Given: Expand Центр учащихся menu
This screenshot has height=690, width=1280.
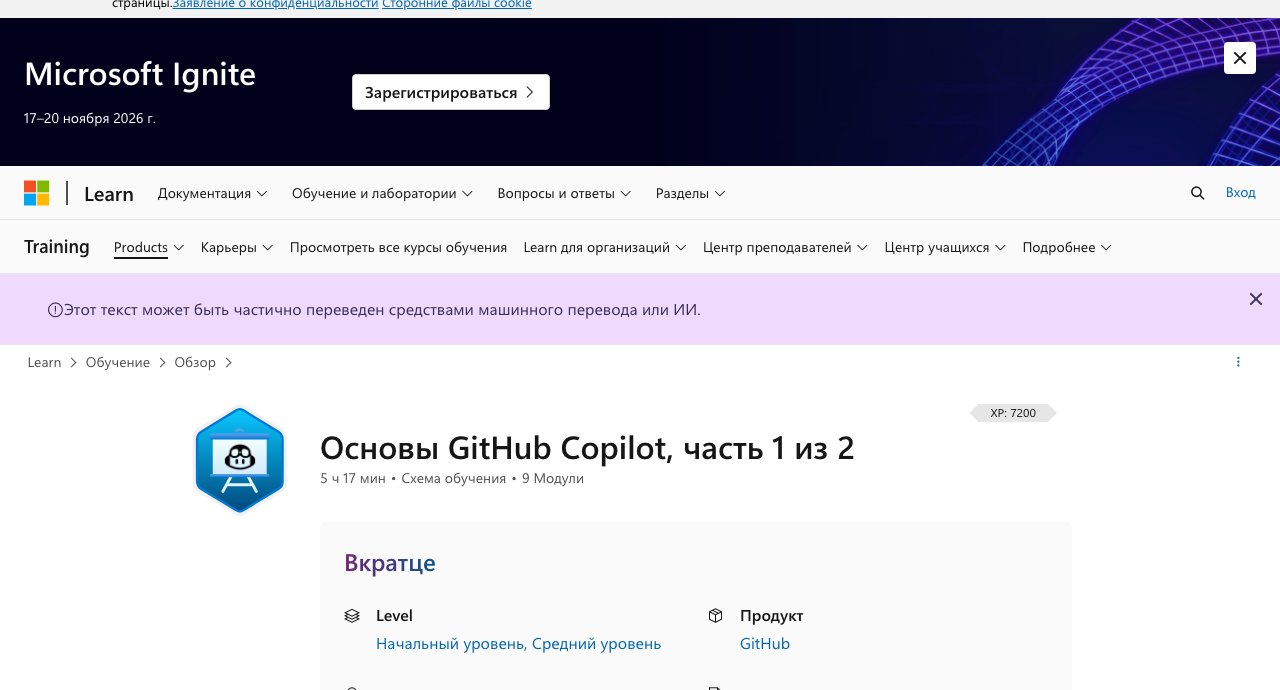Looking at the screenshot, I should 945,247.
